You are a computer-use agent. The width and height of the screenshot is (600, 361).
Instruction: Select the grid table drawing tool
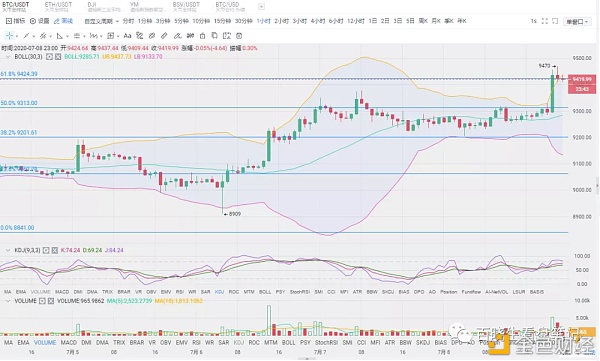[110, 36]
